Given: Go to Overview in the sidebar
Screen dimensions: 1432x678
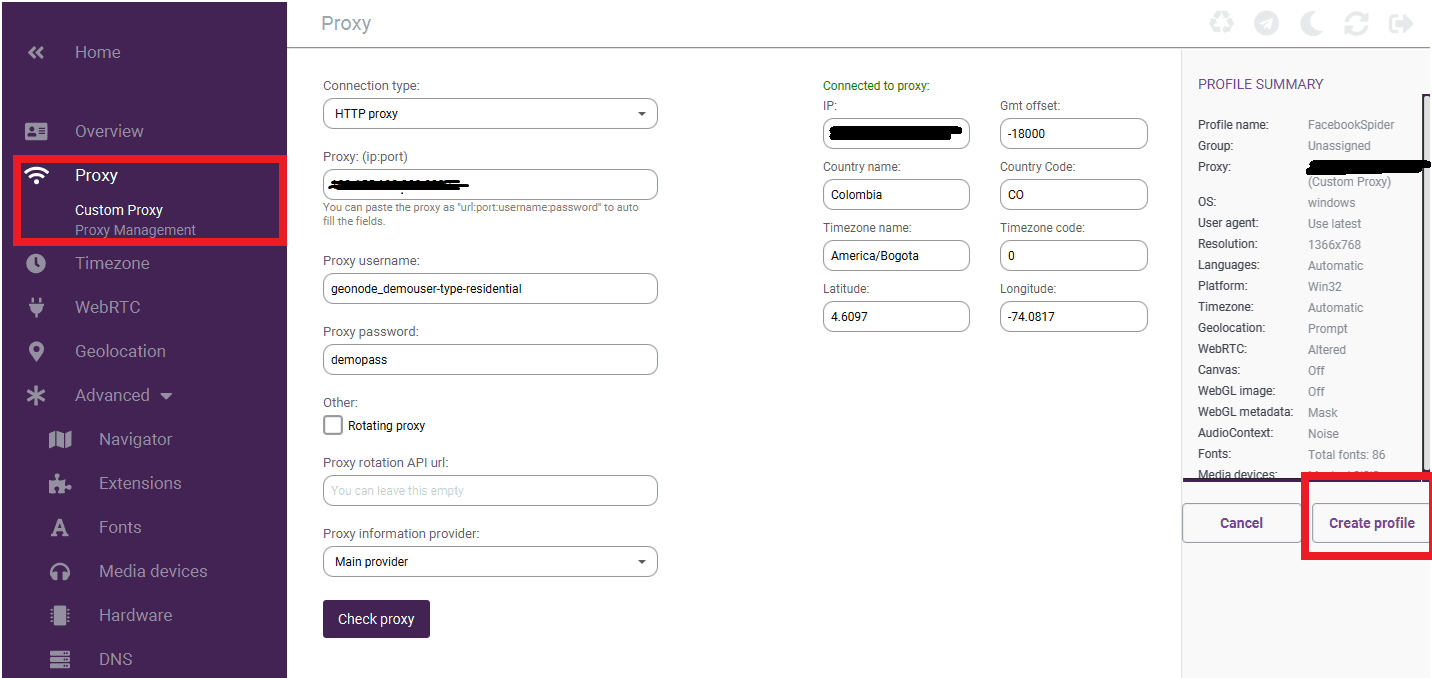Looking at the screenshot, I should click(x=108, y=131).
